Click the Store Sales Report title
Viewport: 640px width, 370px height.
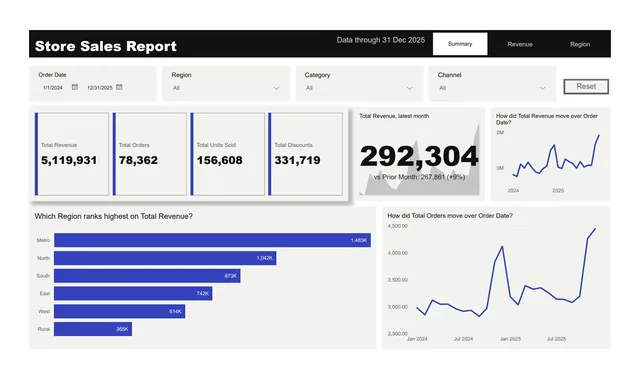tap(106, 46)
